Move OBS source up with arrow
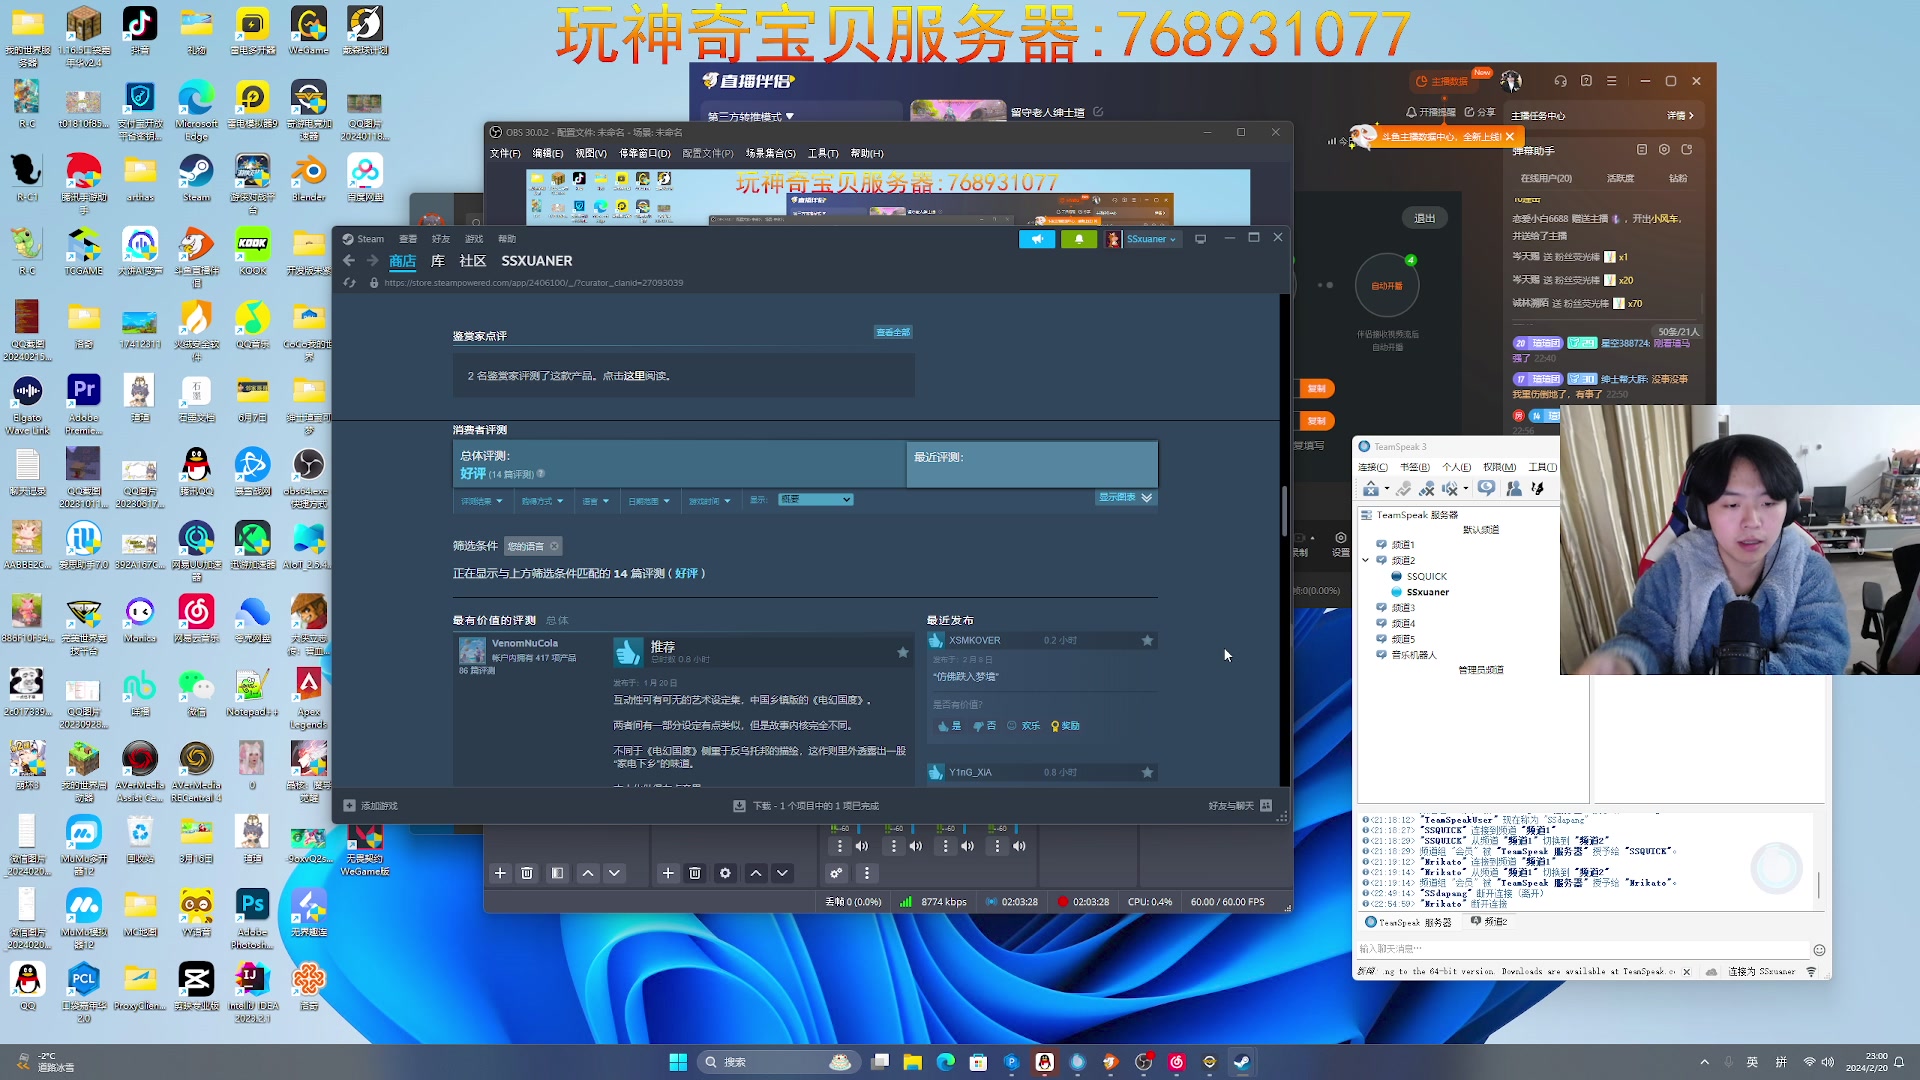This screenshot has height=1080, width=1920. pos(756,873)
